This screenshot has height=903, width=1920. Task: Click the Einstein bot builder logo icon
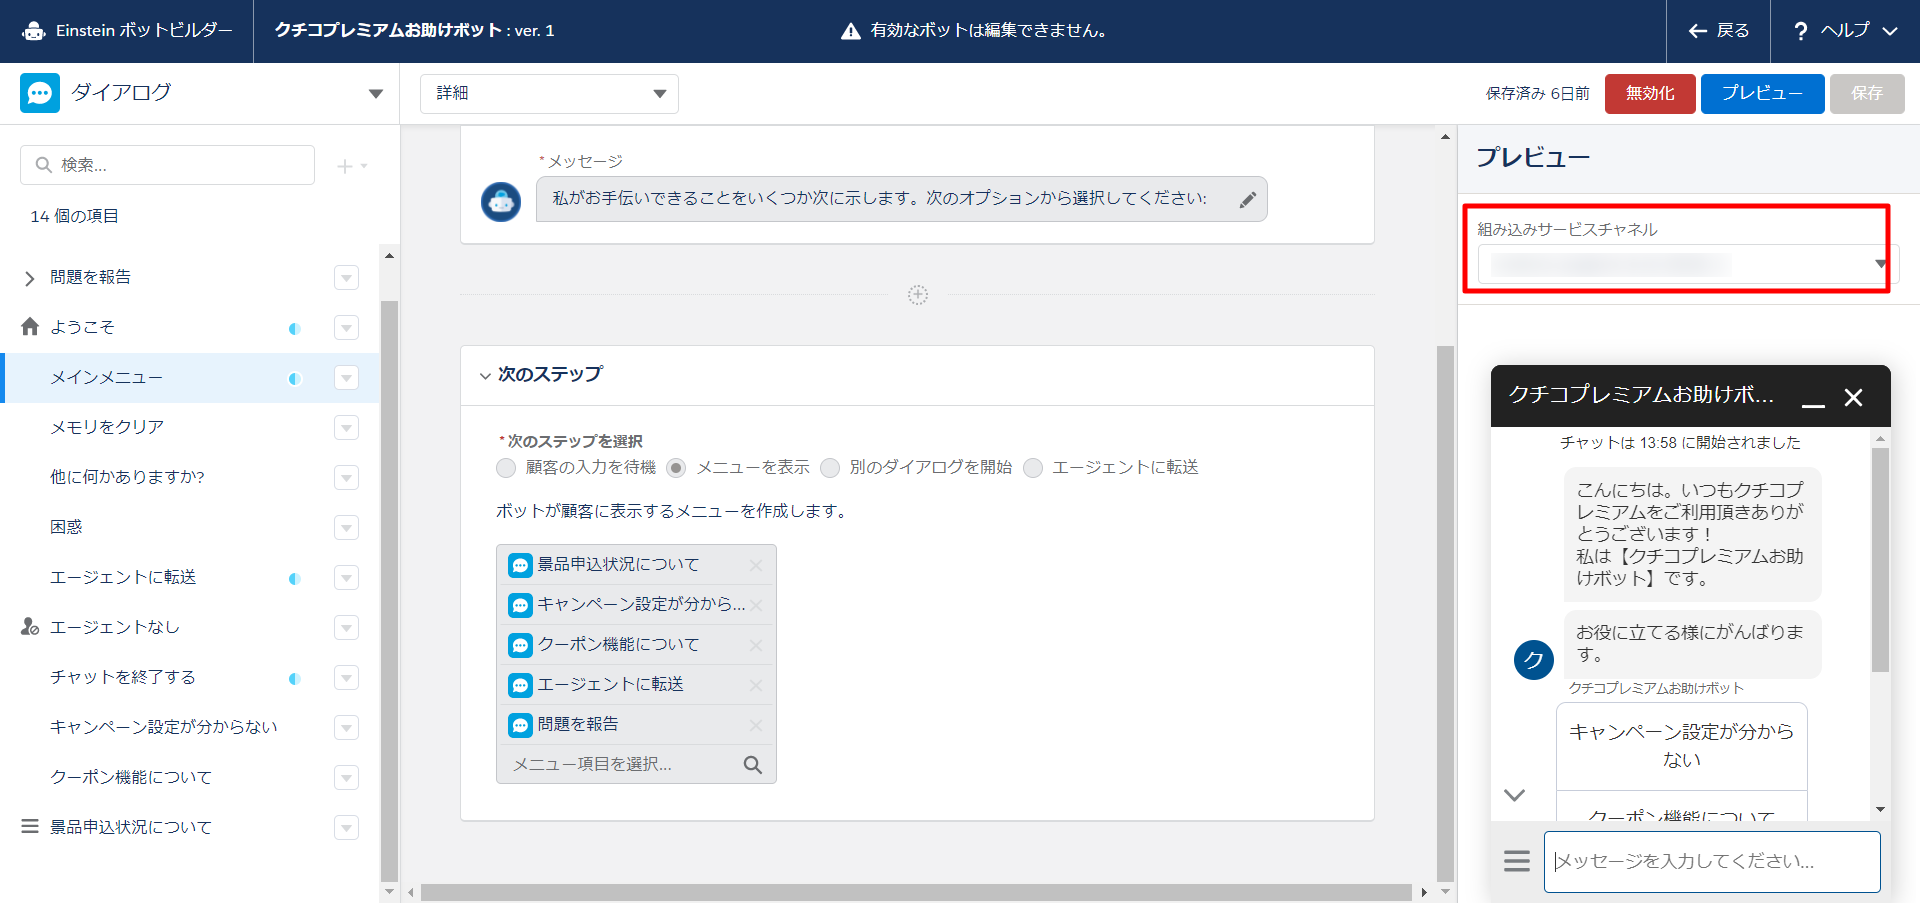coord(34,31)
